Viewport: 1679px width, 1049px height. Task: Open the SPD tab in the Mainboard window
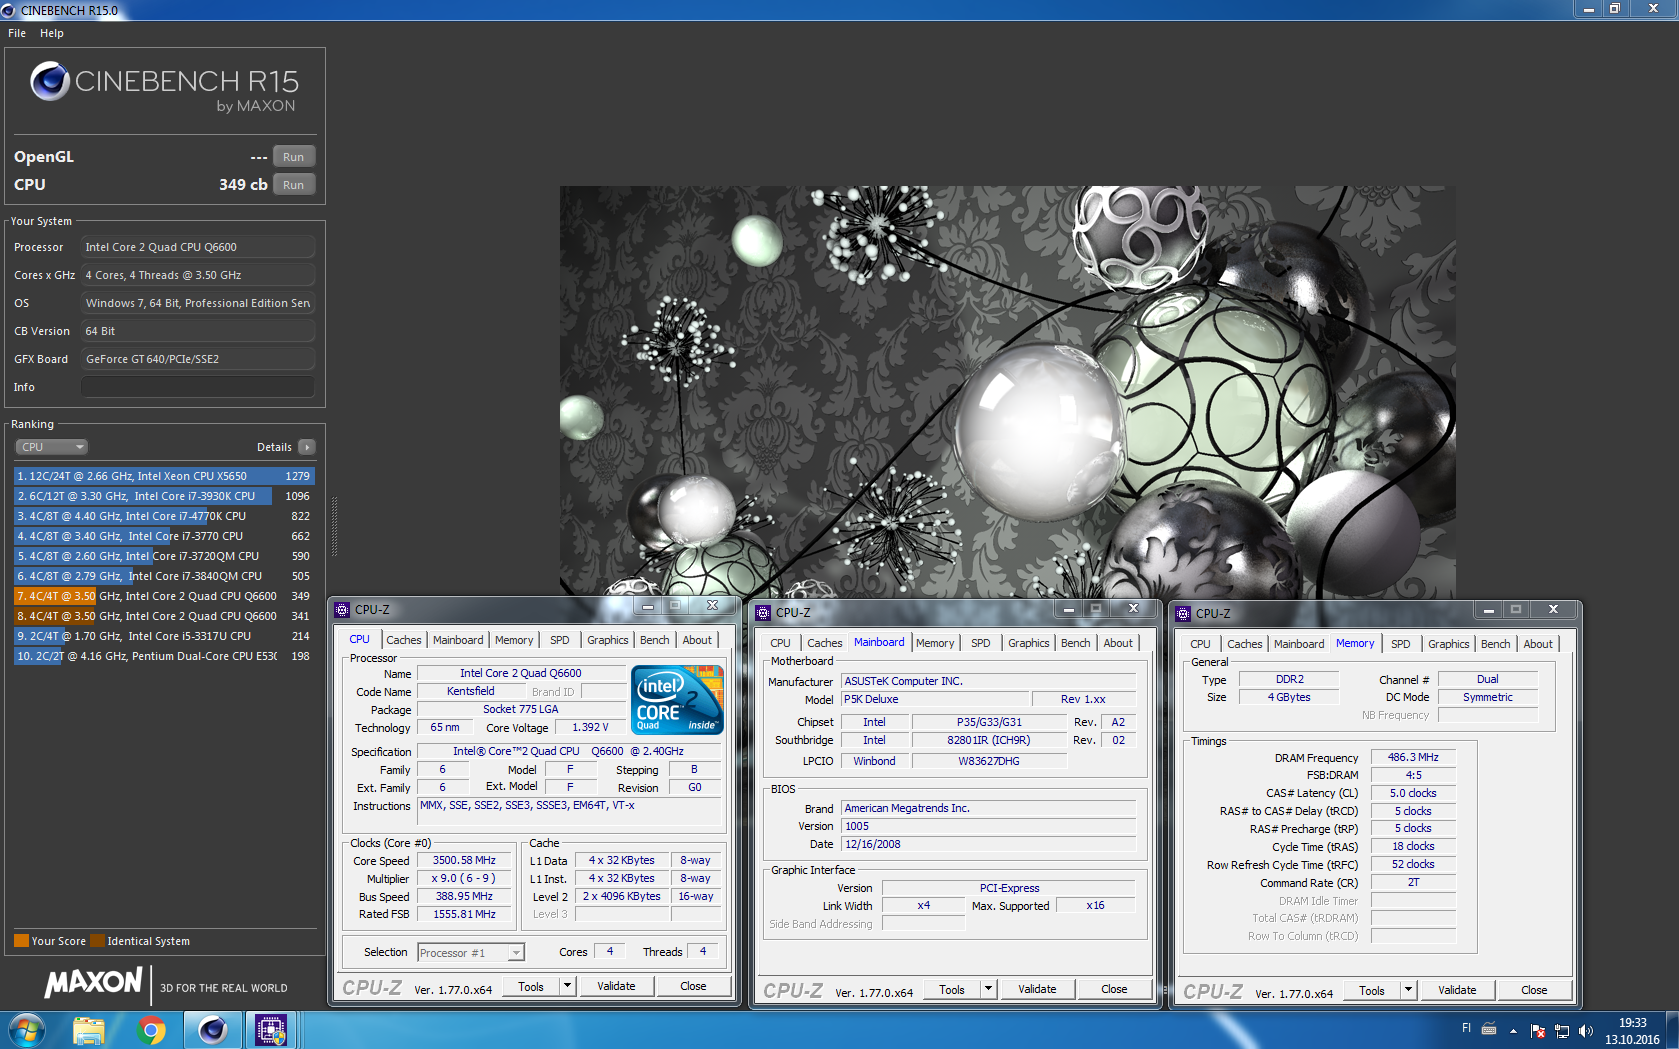click(x=981, y=643)
